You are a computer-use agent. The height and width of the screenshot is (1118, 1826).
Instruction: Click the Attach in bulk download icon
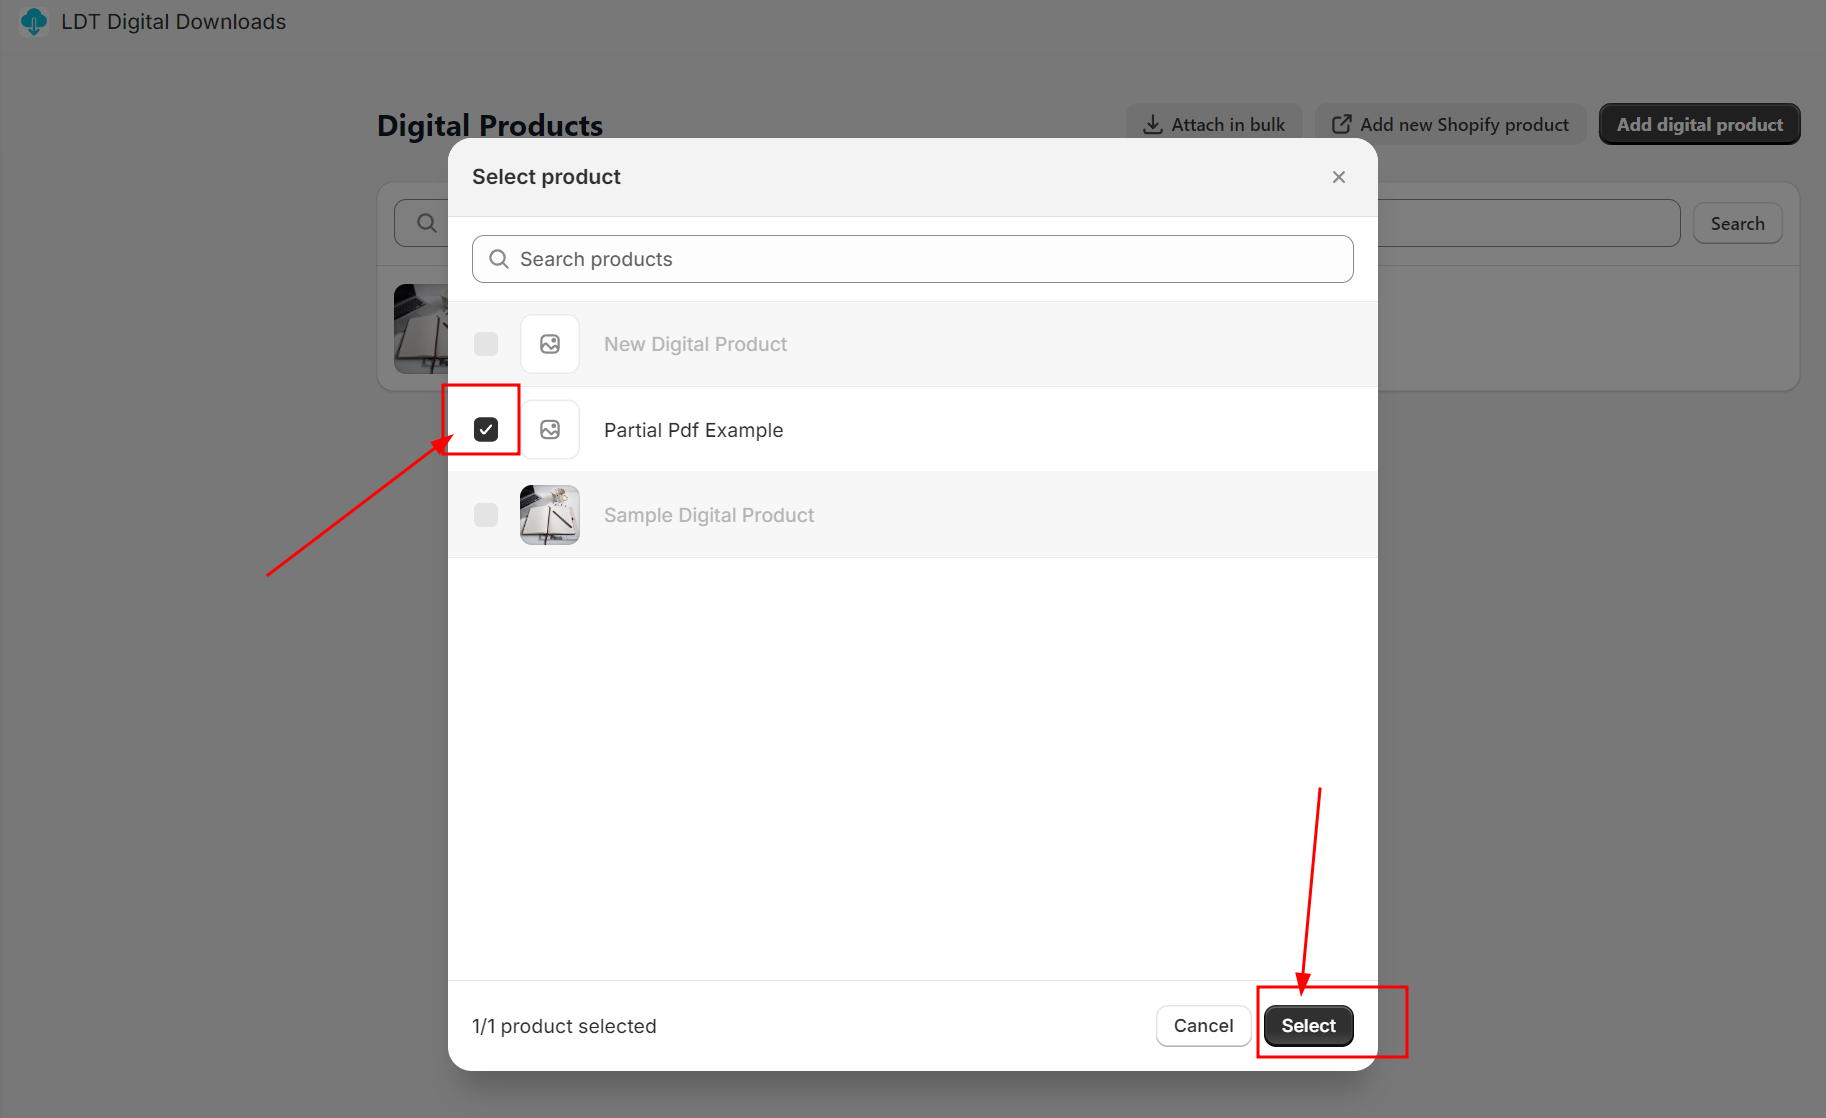(x=1152, y=125)
